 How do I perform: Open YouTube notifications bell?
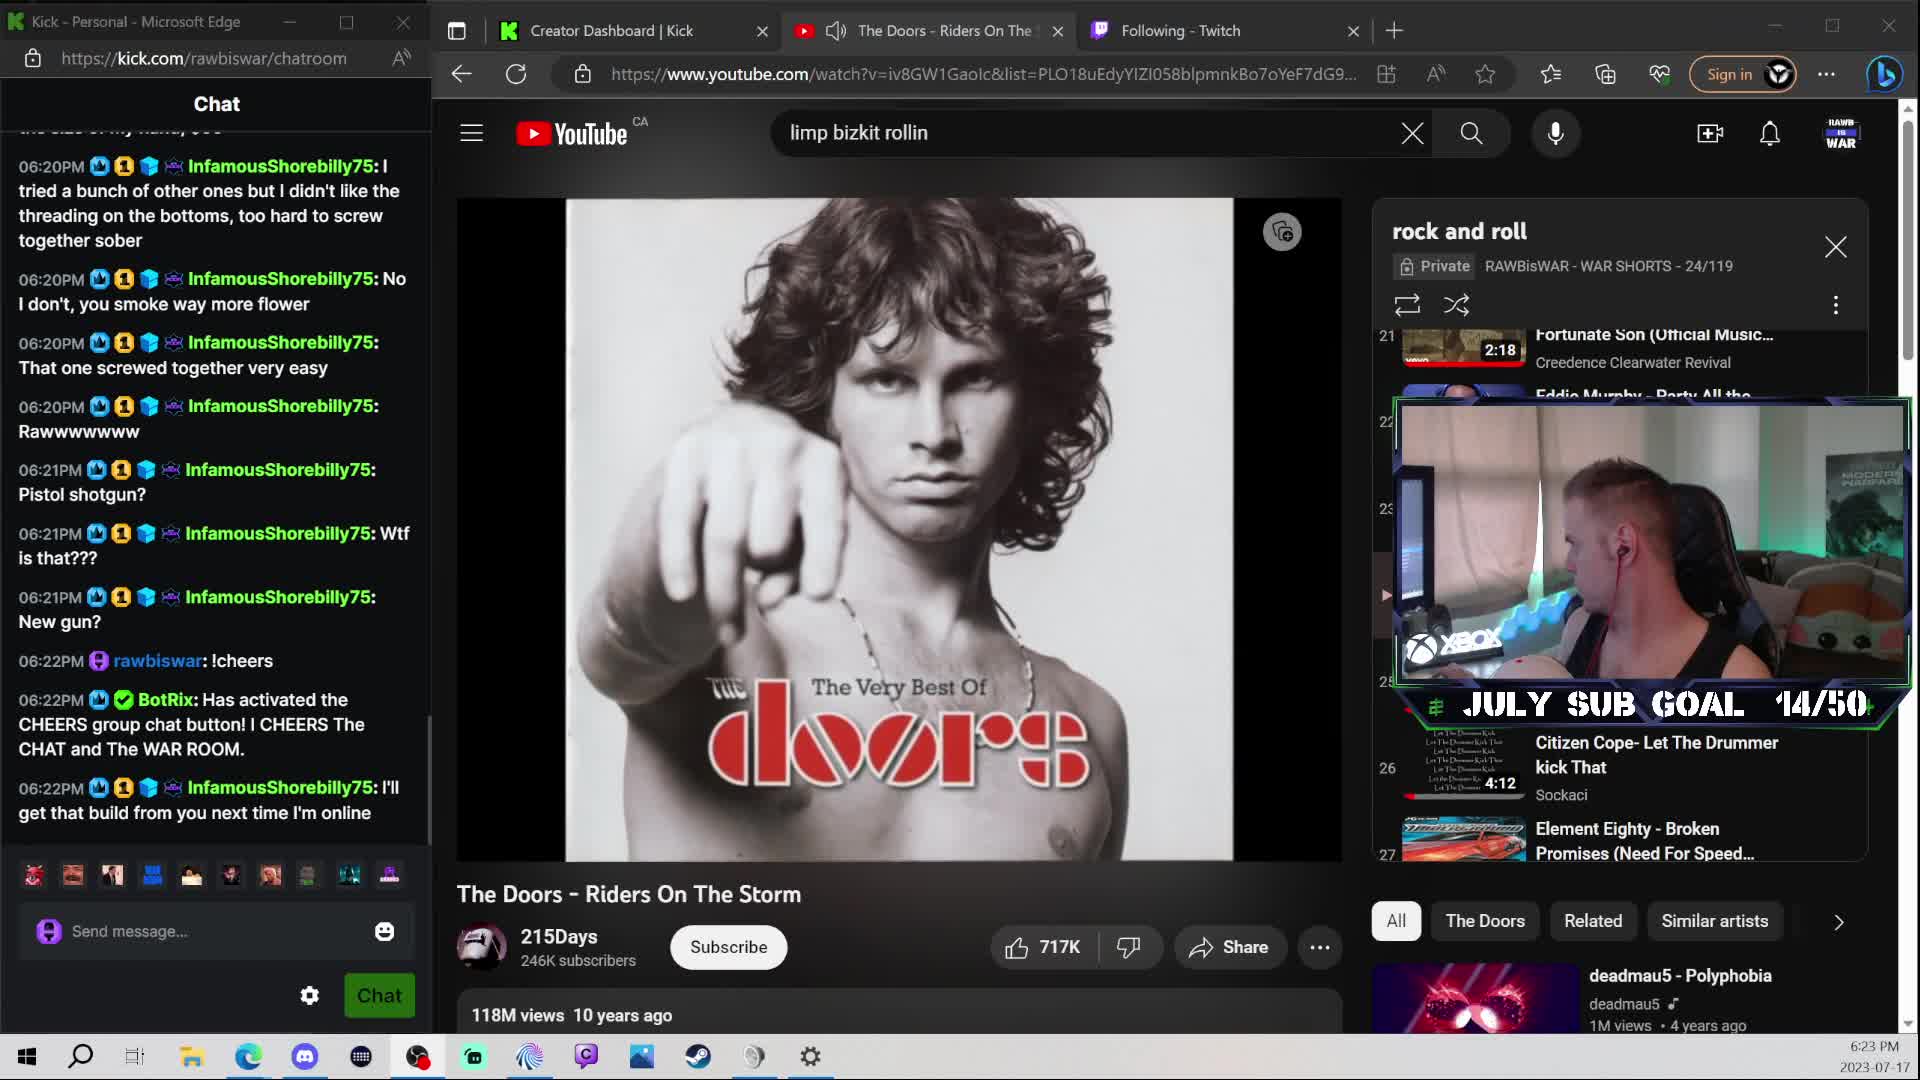pyautogui.click(x=1769, y=133)
